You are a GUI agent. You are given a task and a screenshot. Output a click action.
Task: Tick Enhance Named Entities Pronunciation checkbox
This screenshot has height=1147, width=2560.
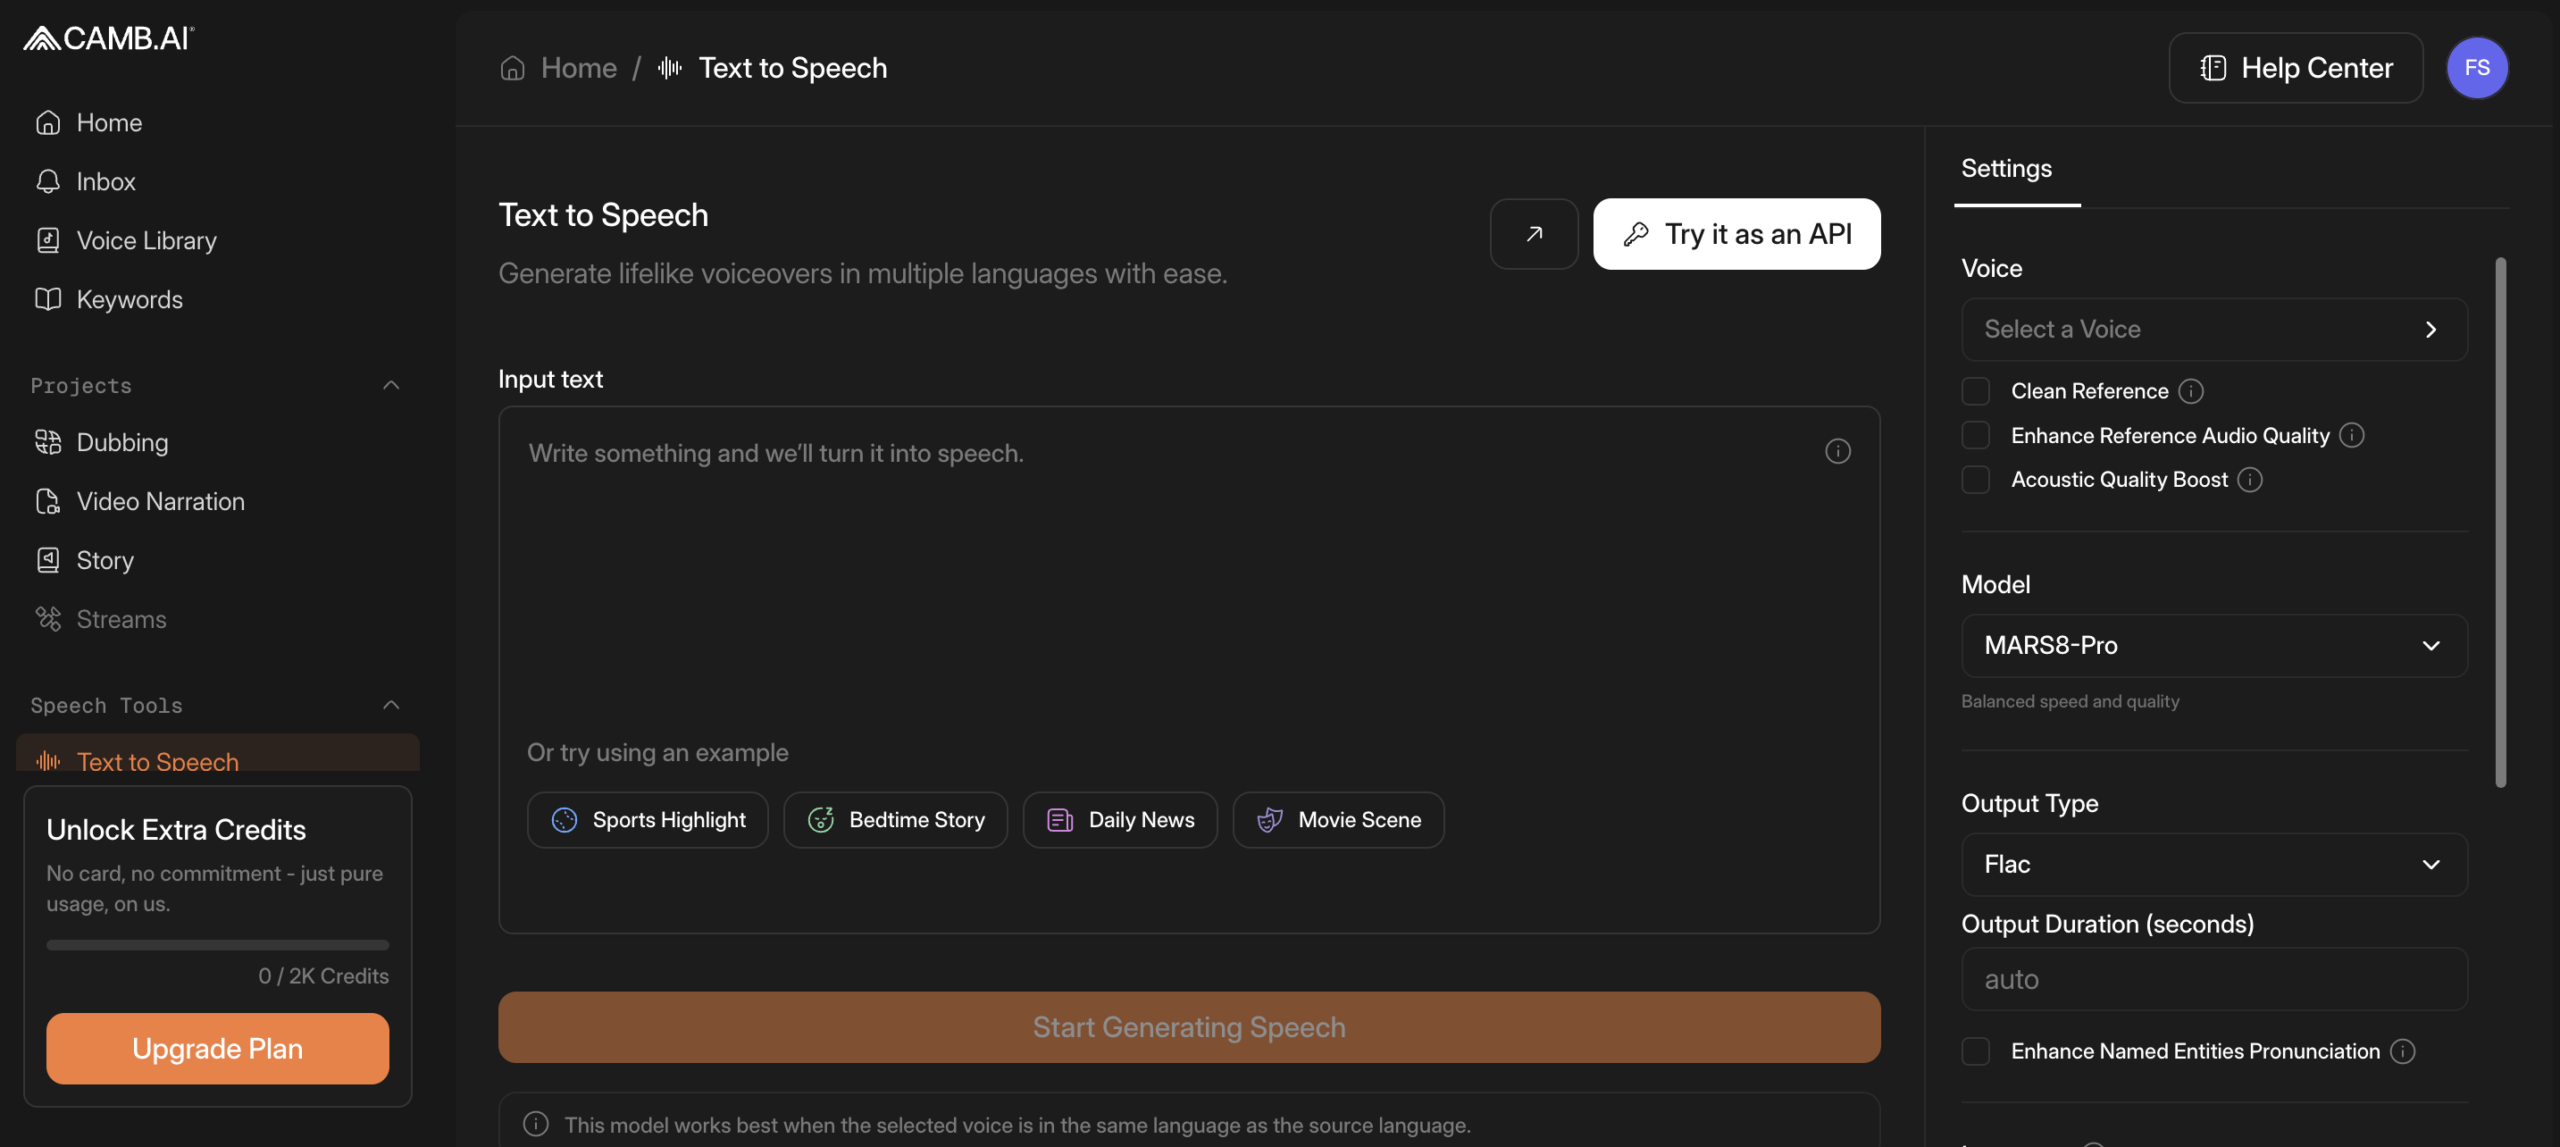[x=1975, y=1051]
